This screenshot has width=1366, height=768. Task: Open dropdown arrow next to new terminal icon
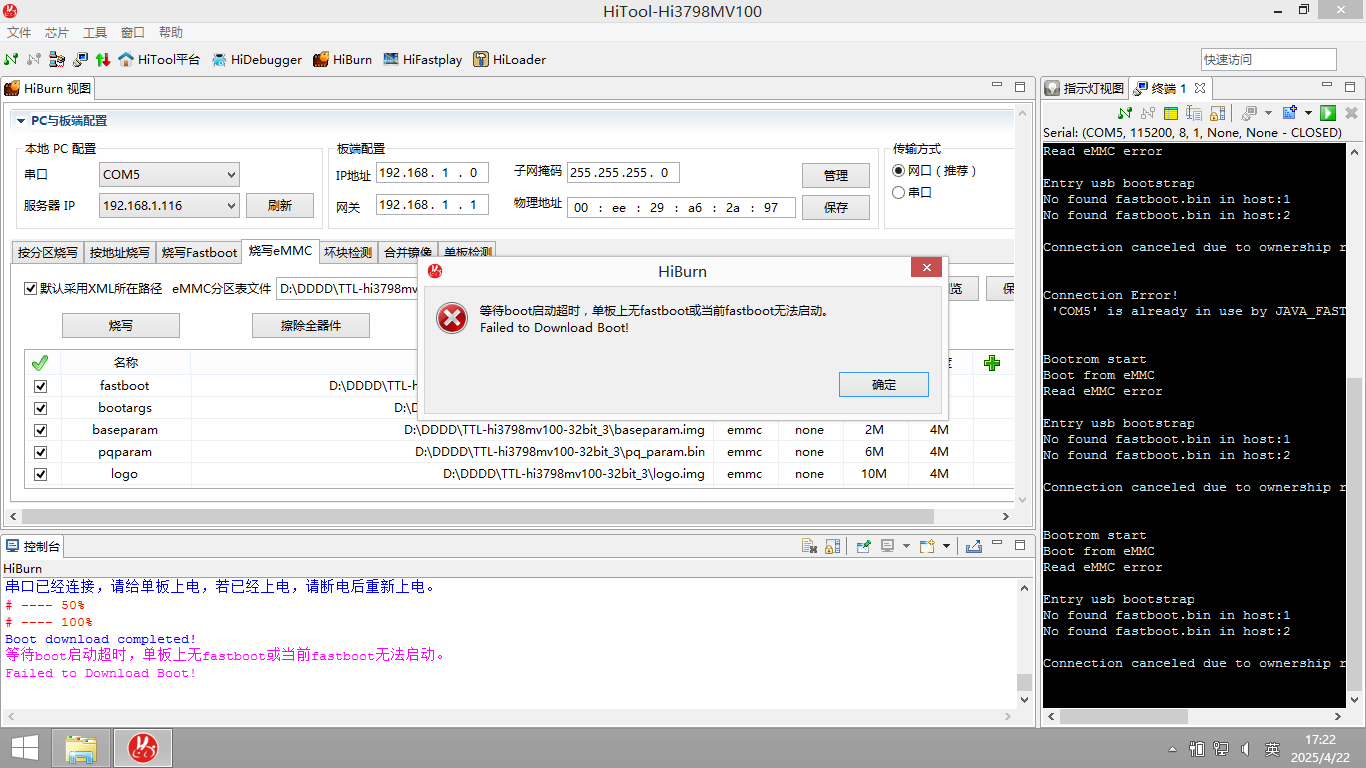click(1307, 113)
